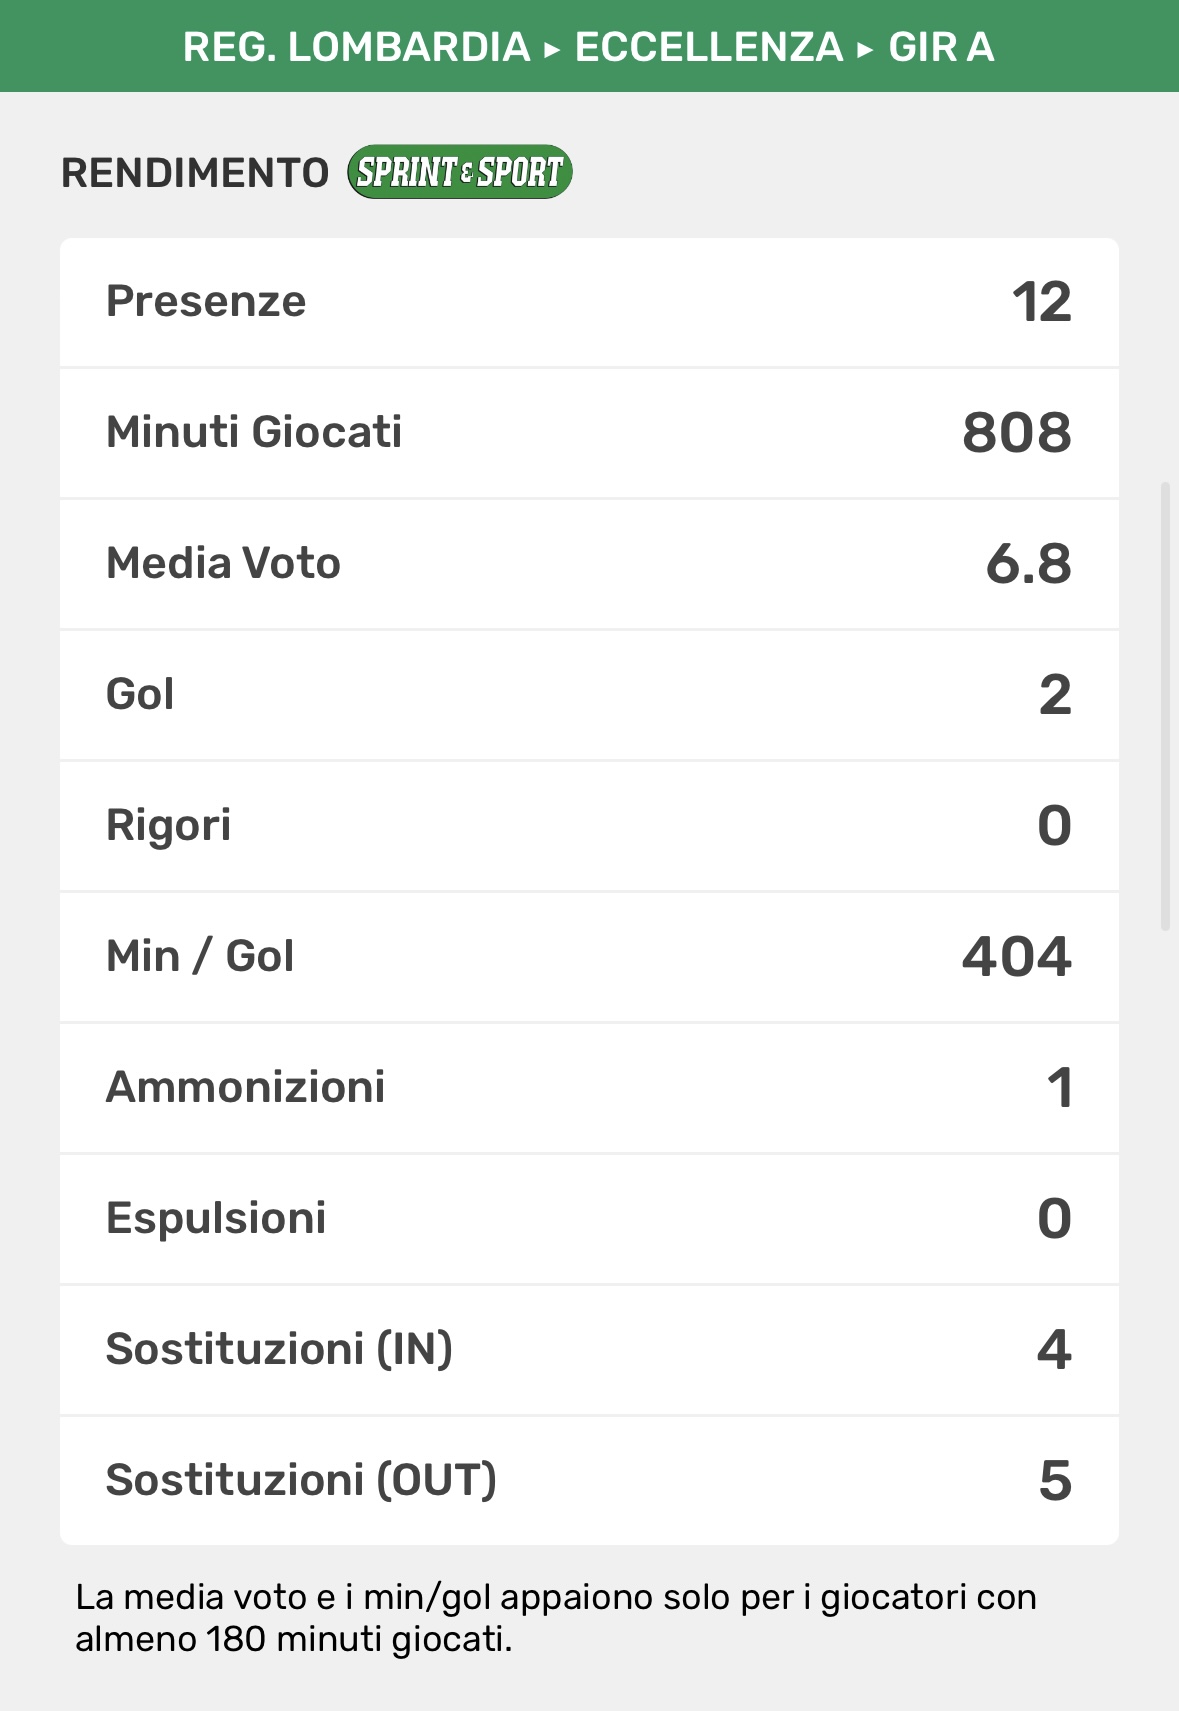Select the Sostituzioni (IN) row

tap(589, 1350)
